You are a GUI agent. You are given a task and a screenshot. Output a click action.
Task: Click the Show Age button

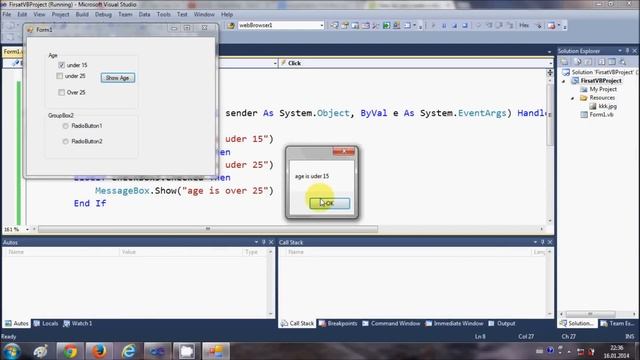[x=118, y=78]
